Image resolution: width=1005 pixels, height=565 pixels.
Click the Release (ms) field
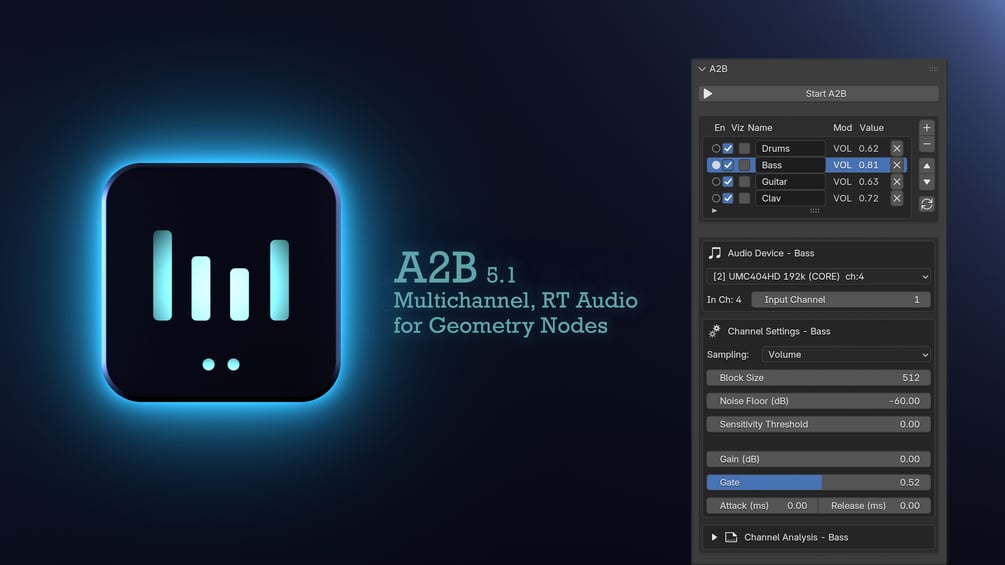pos(875,505)
